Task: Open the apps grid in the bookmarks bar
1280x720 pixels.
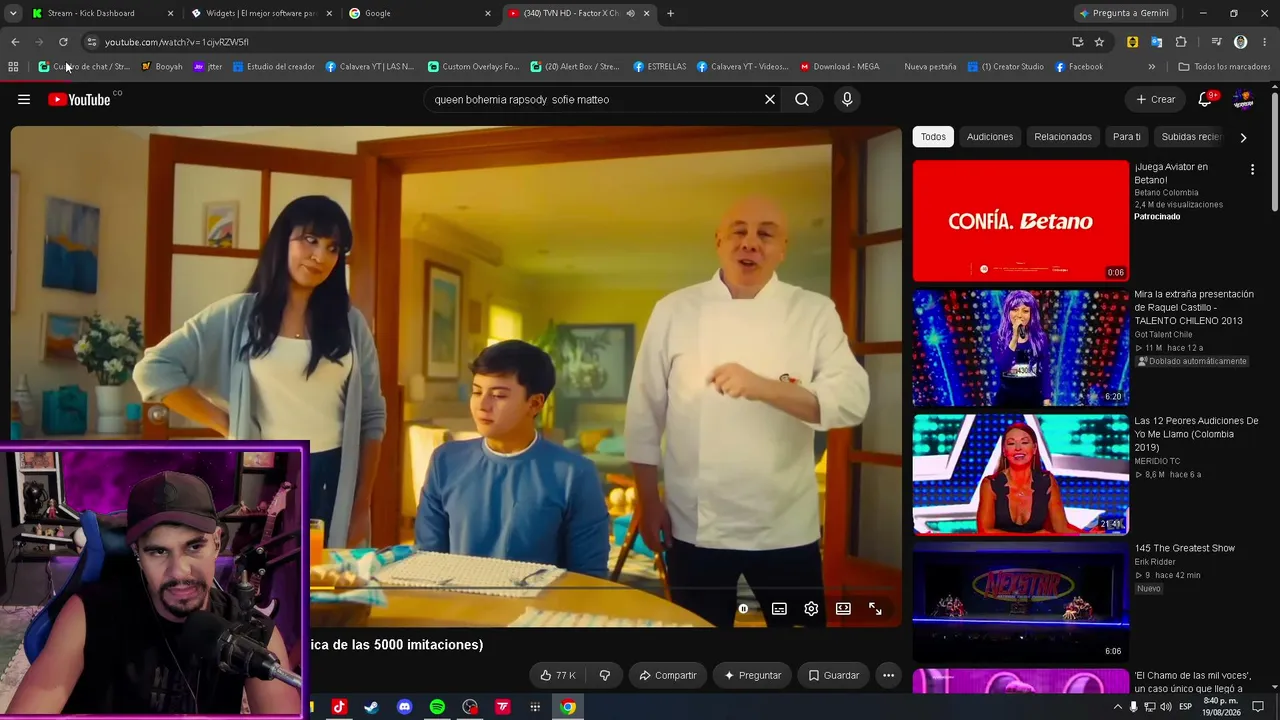Action: tap(13, 67)
